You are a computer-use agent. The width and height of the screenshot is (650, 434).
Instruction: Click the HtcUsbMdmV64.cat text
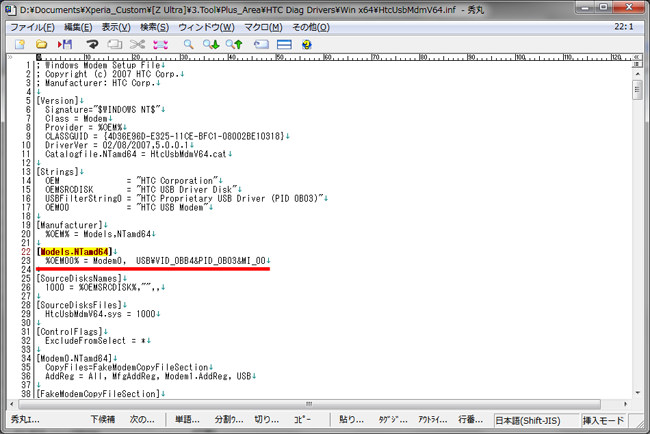189,154
